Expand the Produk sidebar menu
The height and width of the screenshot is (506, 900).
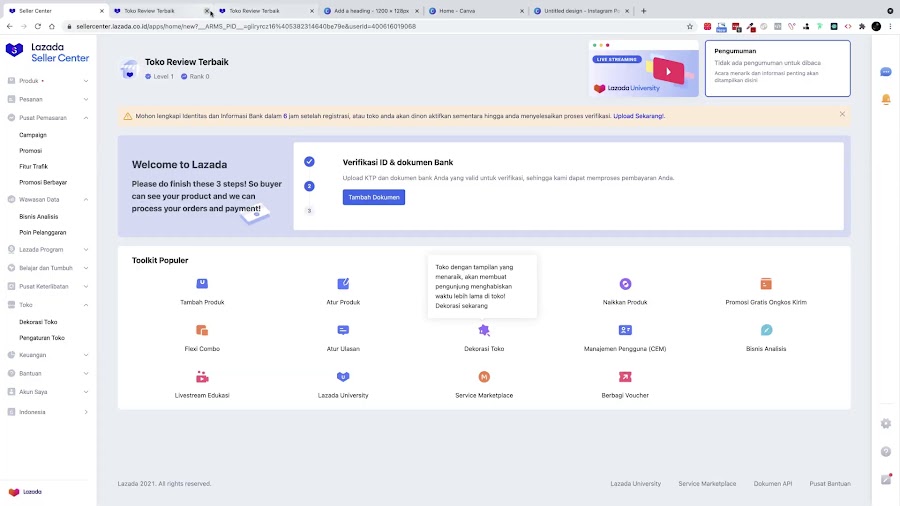coord(48,81)
